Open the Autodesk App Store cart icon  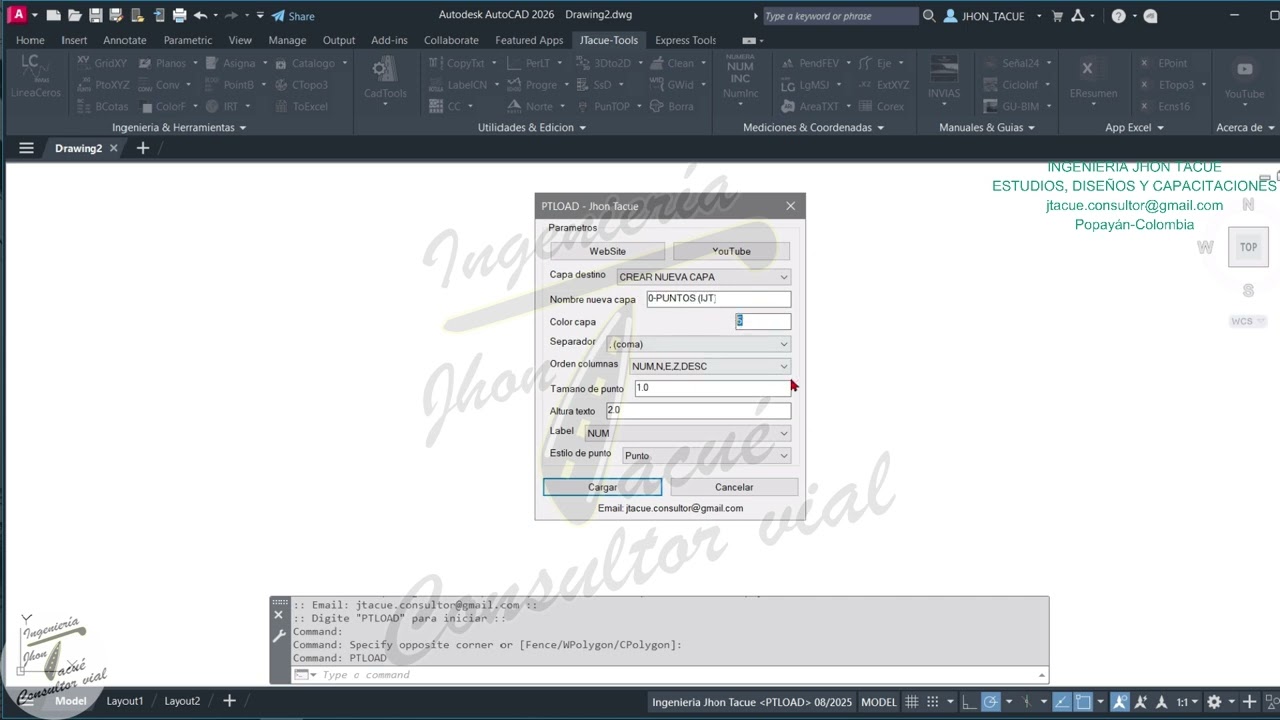click(x=1058, y=16)
